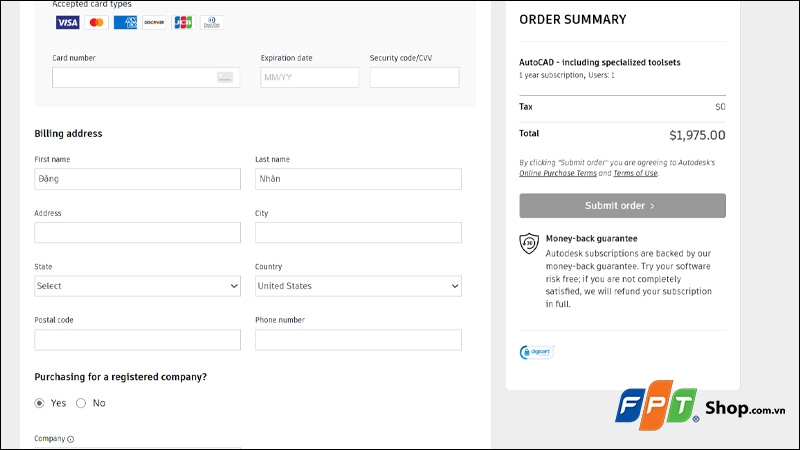Click the JCB card icon
Viewport: 800px width, 450px height.
point(182,22)
